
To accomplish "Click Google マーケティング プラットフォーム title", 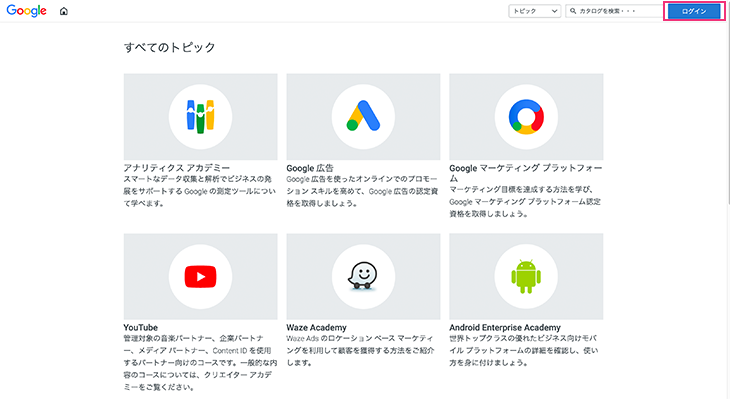I will (x=526, y=173).
